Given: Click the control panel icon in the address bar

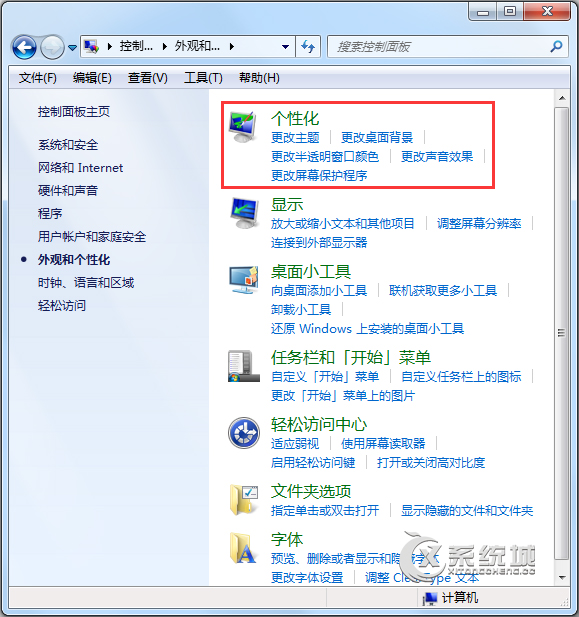Looking at the screenshot, I should point(91,46).
